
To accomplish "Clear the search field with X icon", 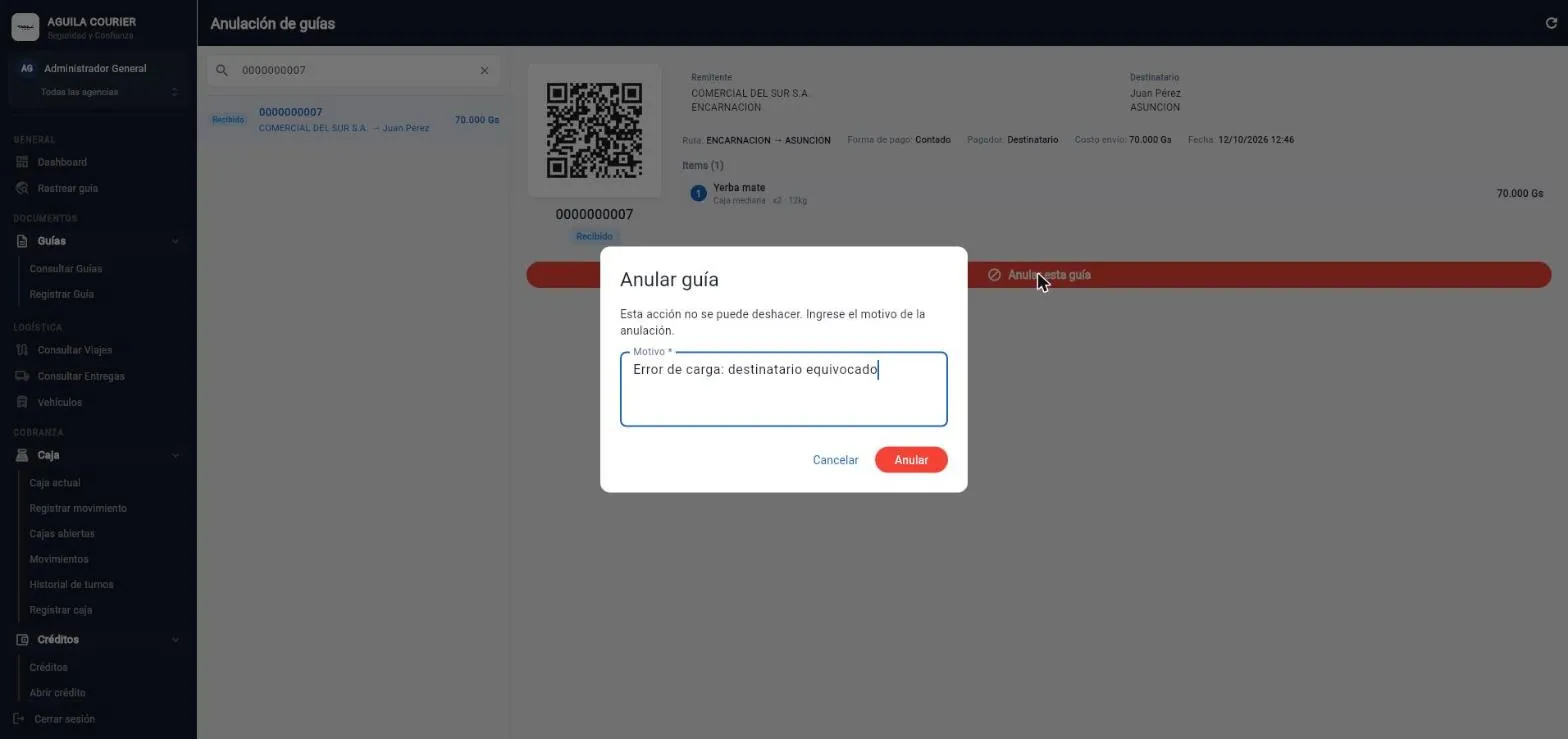I will (484, 70).
